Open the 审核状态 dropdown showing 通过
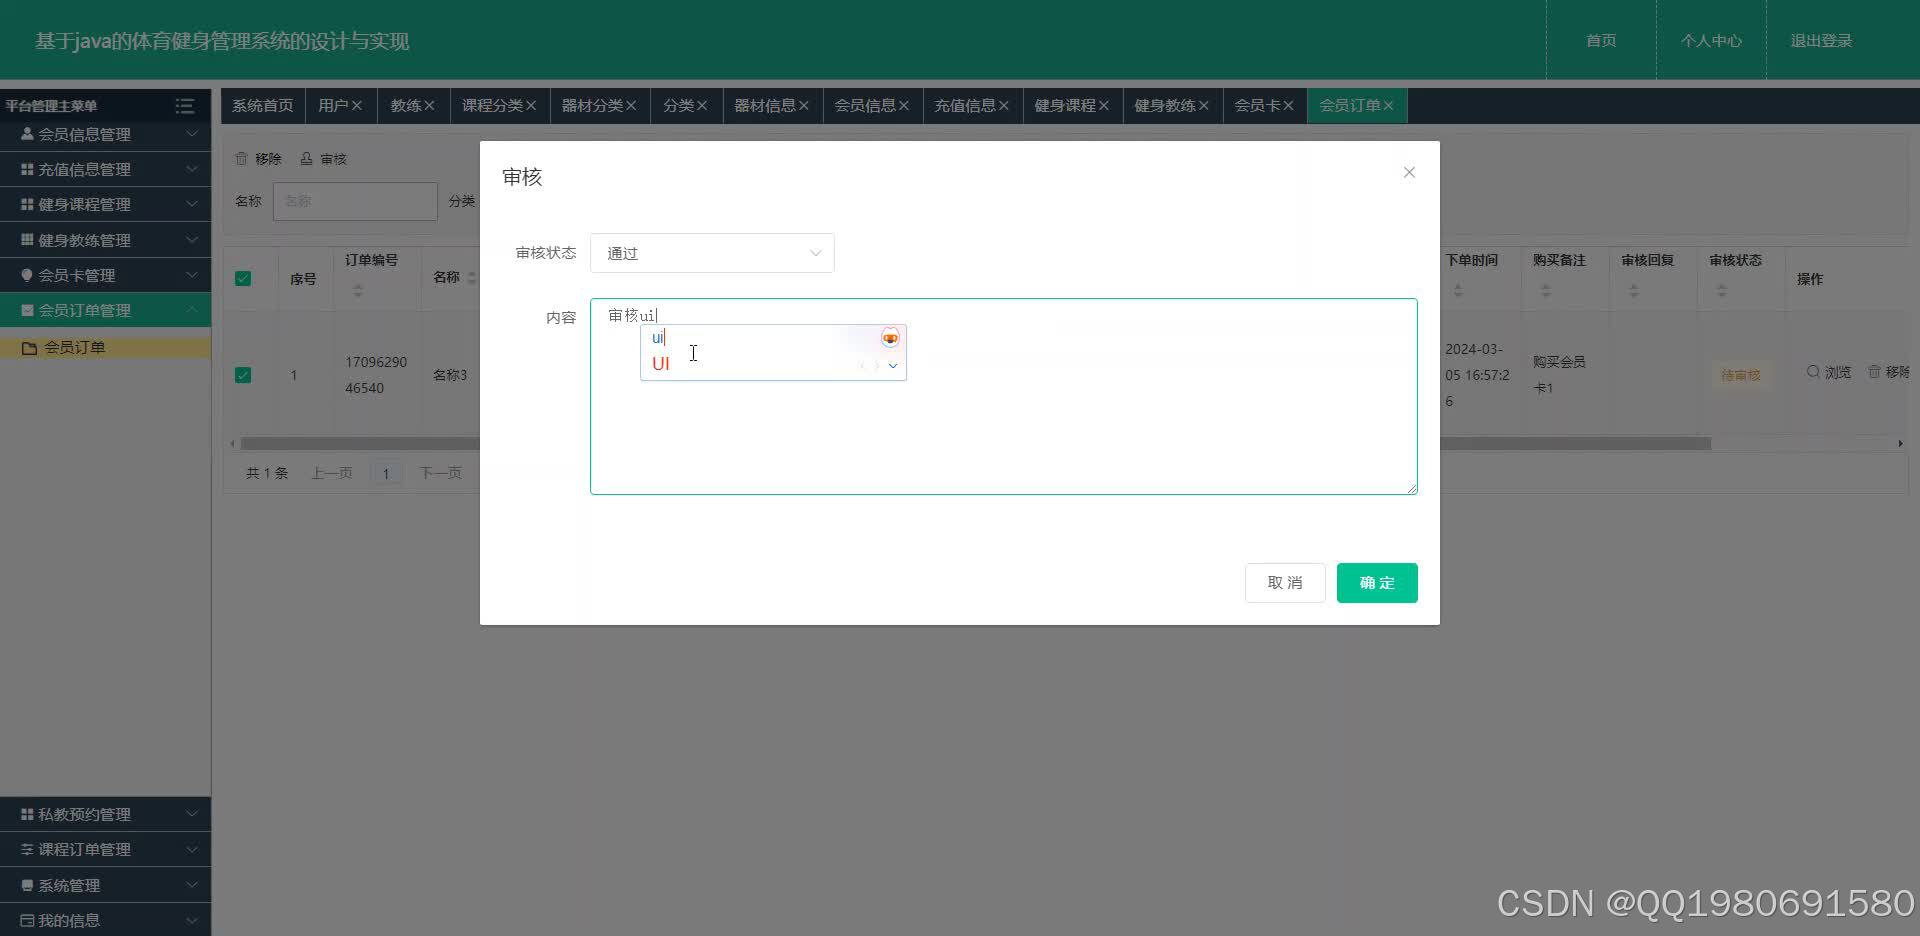 711,253
